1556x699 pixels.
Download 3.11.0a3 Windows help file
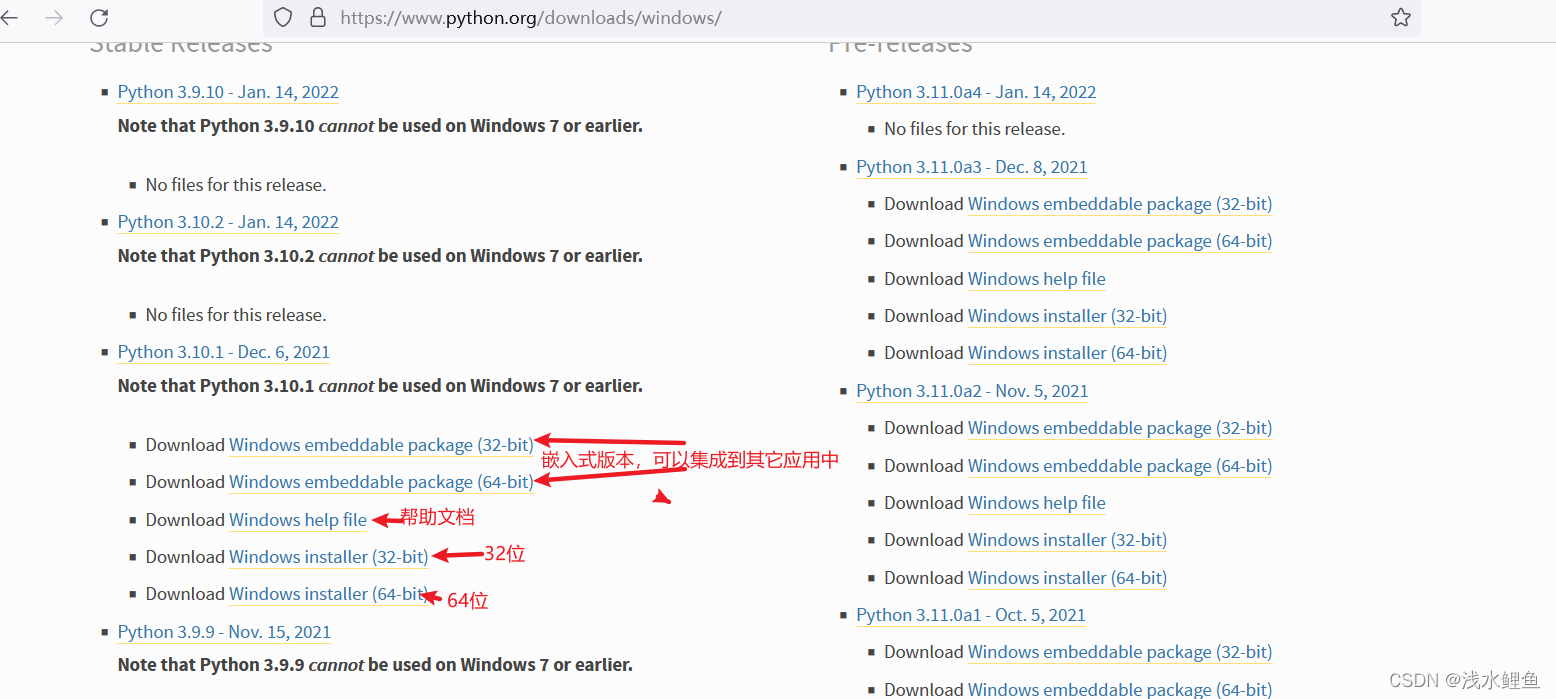click(1037, 279)
